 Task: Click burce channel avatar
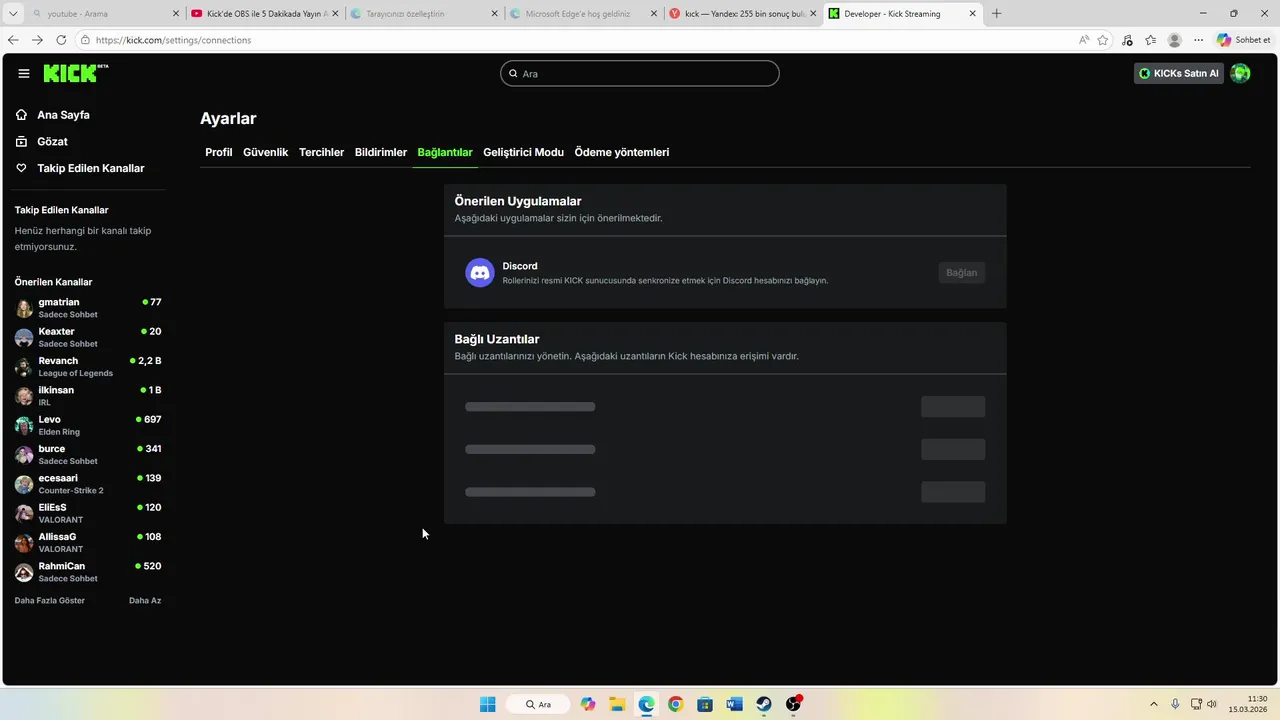point(24,455)
